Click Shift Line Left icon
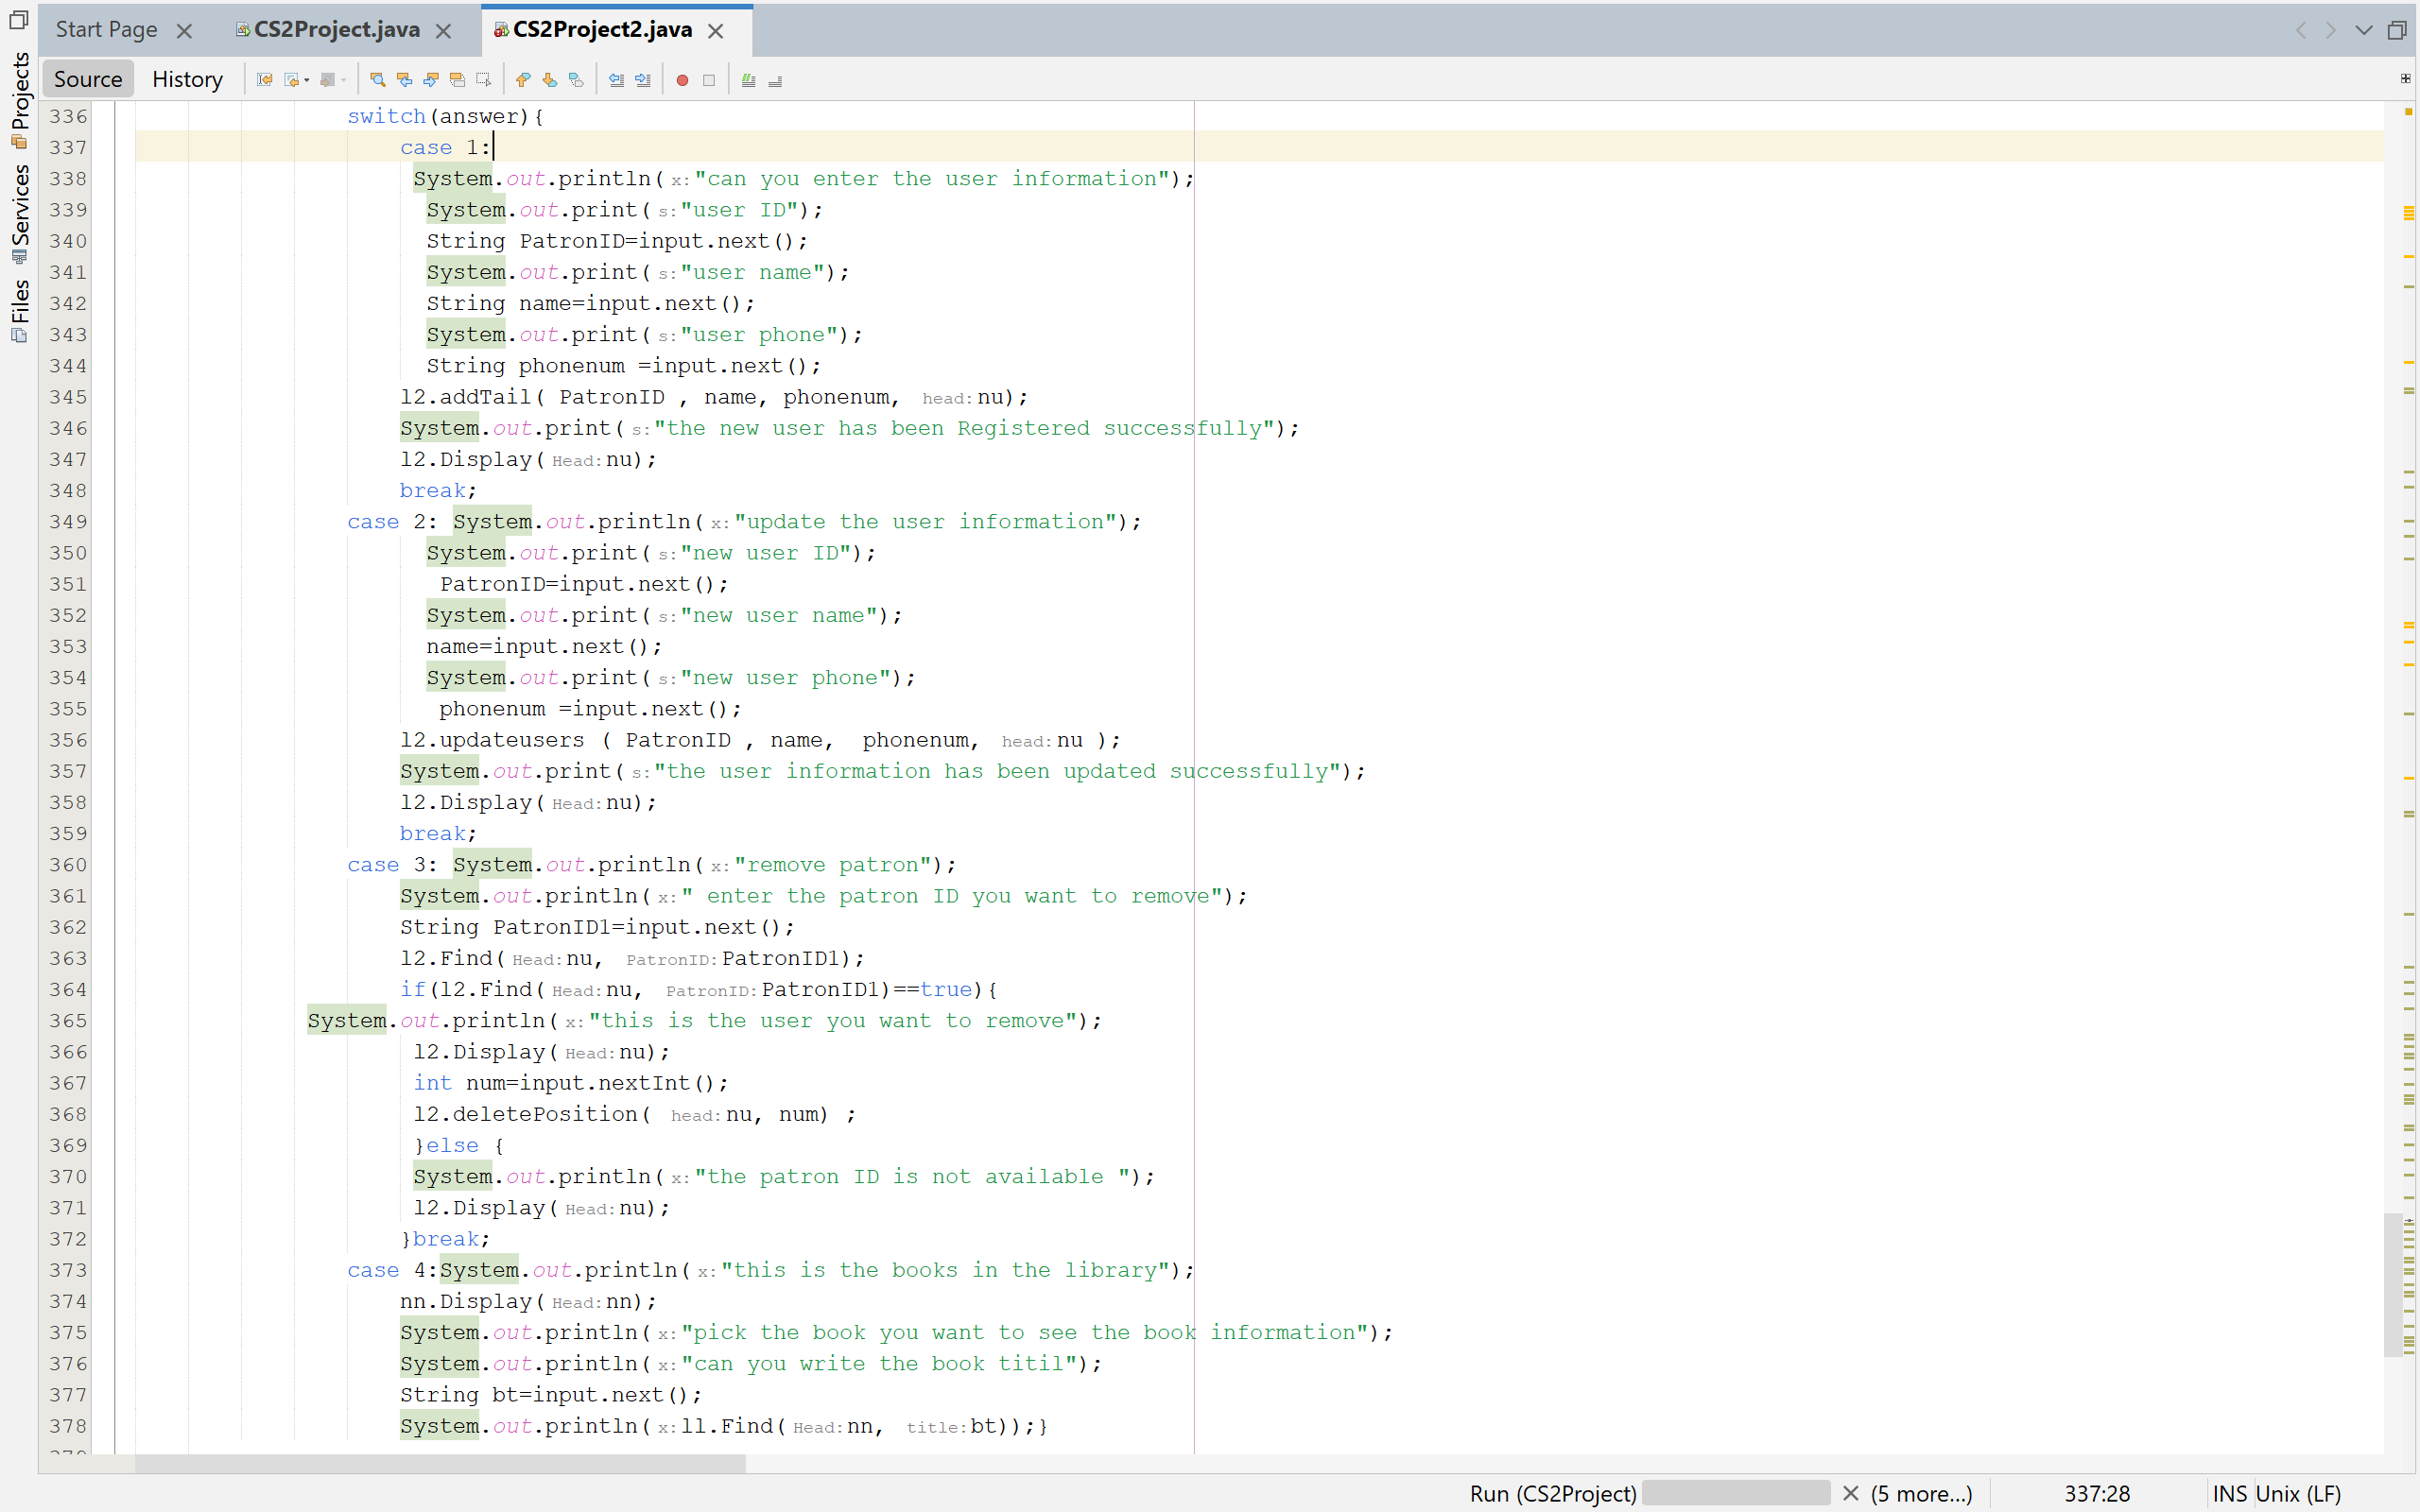This screenshot has height=1512, width=2420. point(616,80)
